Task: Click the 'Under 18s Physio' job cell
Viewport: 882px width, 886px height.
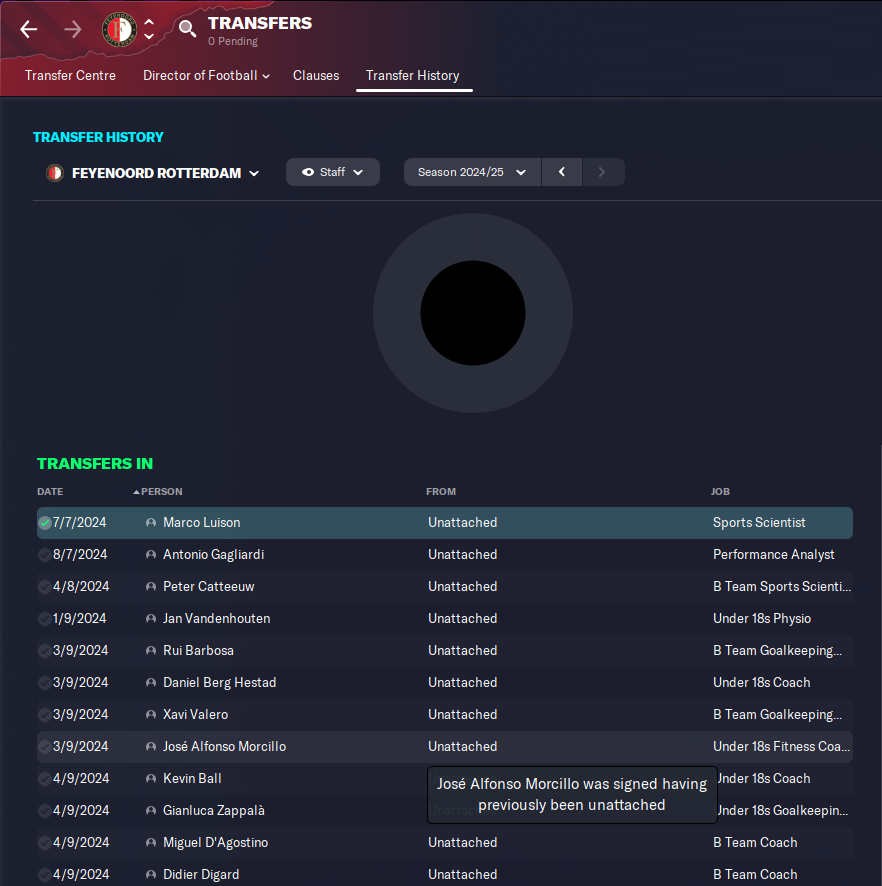Action: (762, 619)
